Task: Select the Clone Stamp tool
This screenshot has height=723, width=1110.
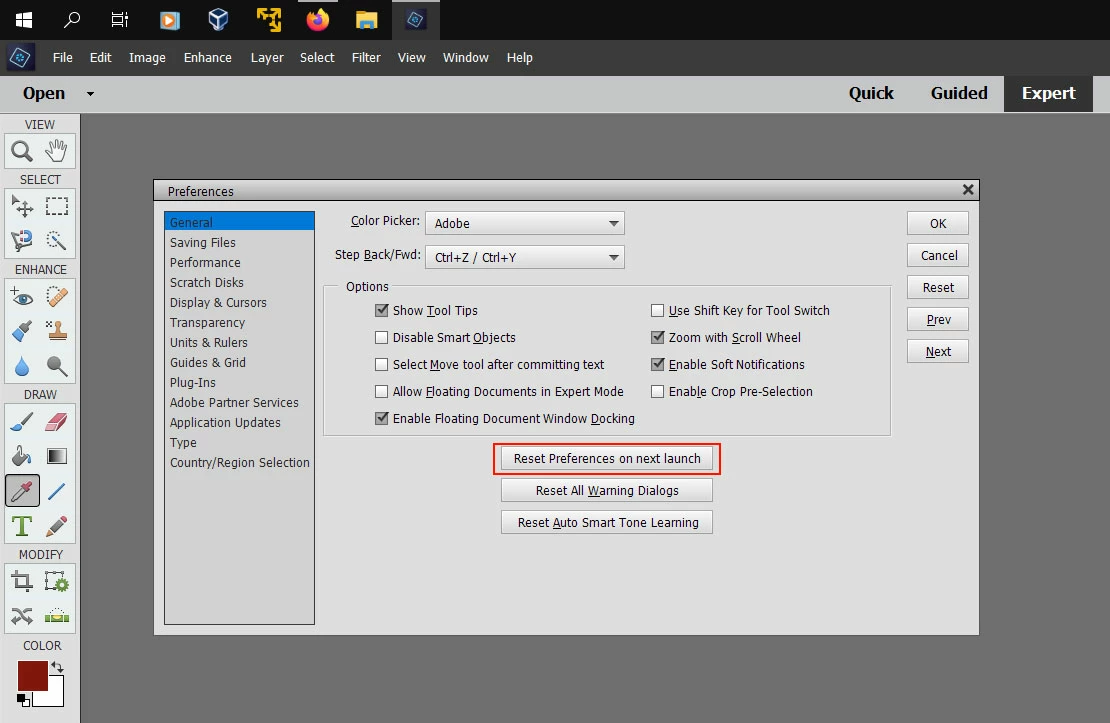Action: tap(57, 331)
